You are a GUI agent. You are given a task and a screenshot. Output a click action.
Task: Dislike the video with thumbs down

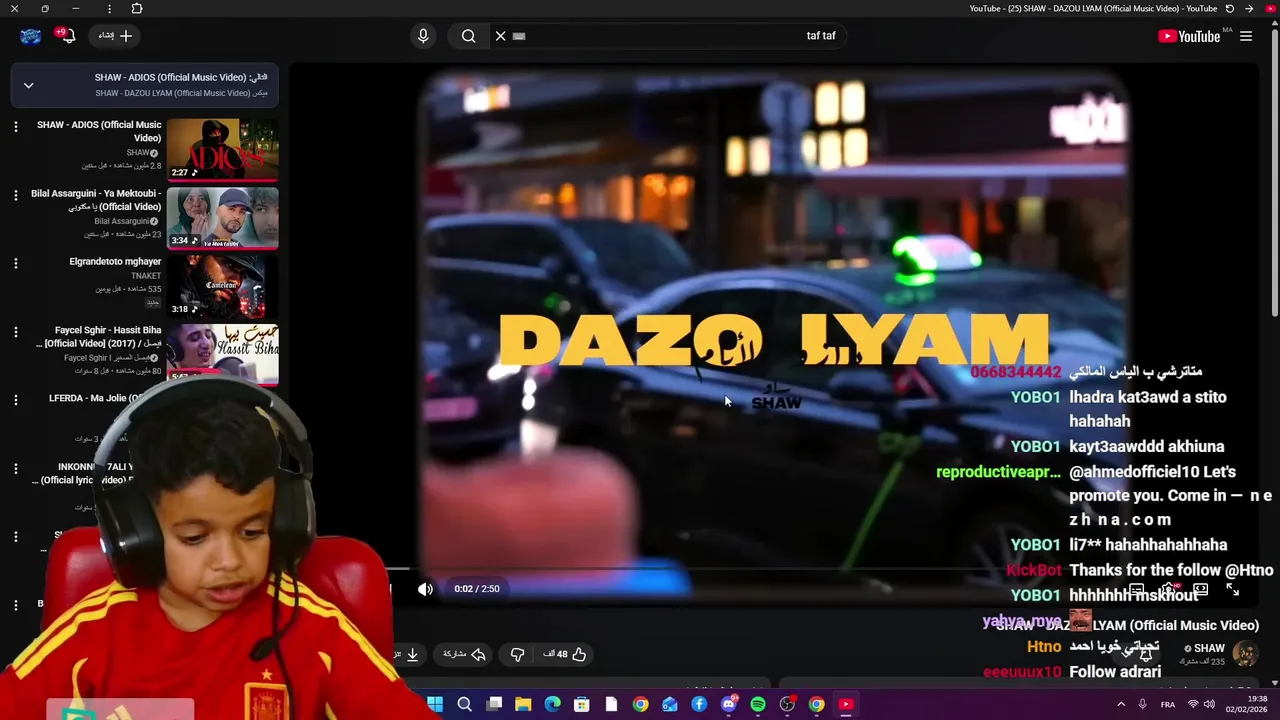click(x=517, y=654)
